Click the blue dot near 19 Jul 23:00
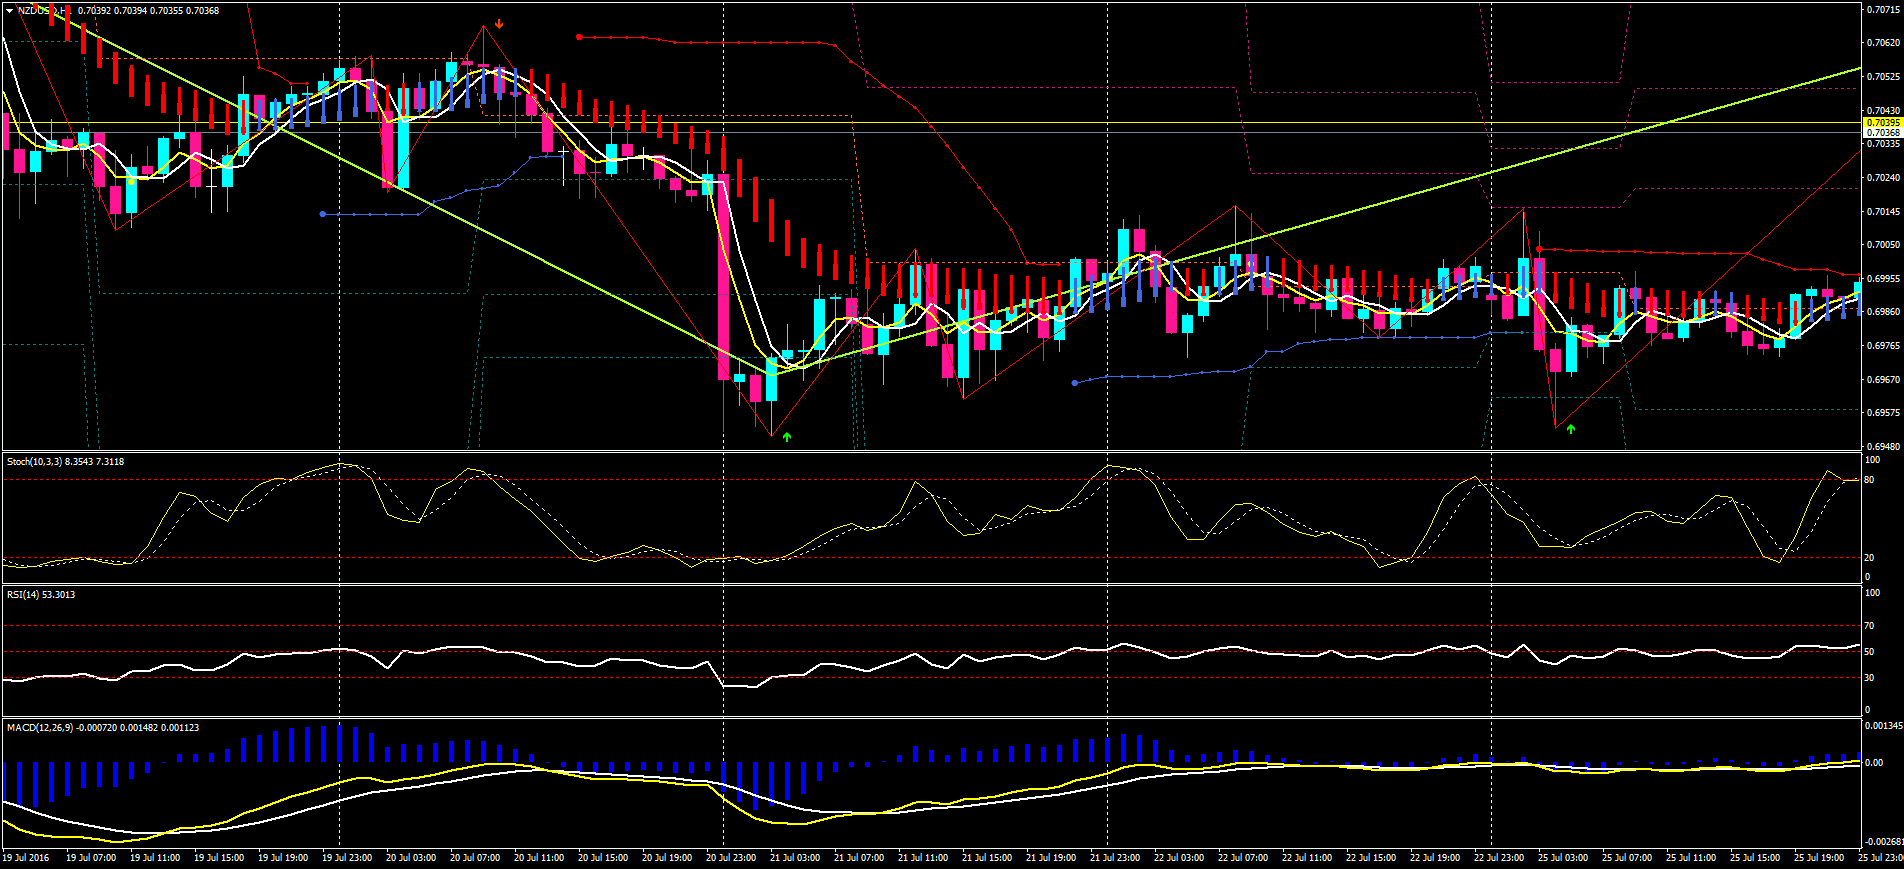 point(322,214)
